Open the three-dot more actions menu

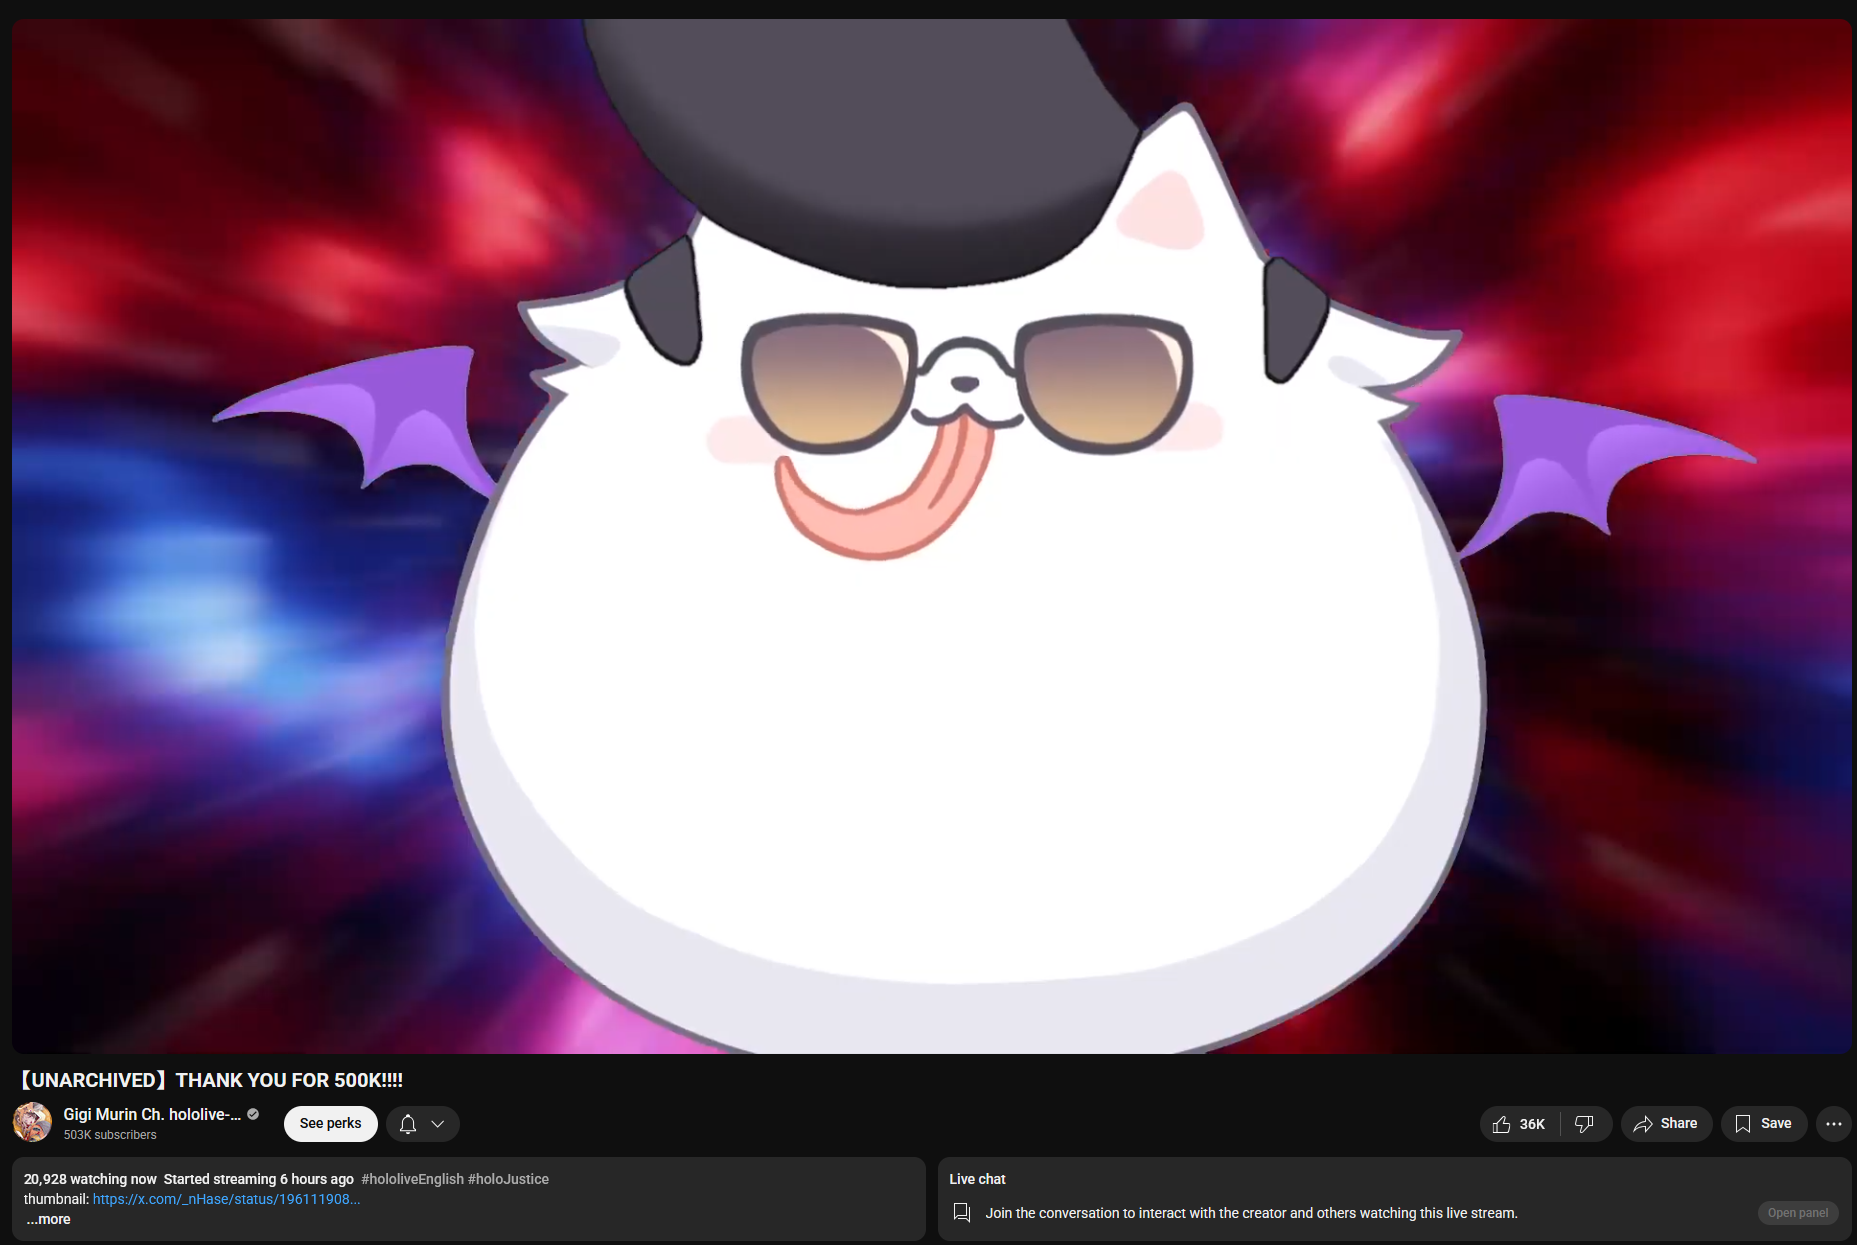click(1833, 1124)
